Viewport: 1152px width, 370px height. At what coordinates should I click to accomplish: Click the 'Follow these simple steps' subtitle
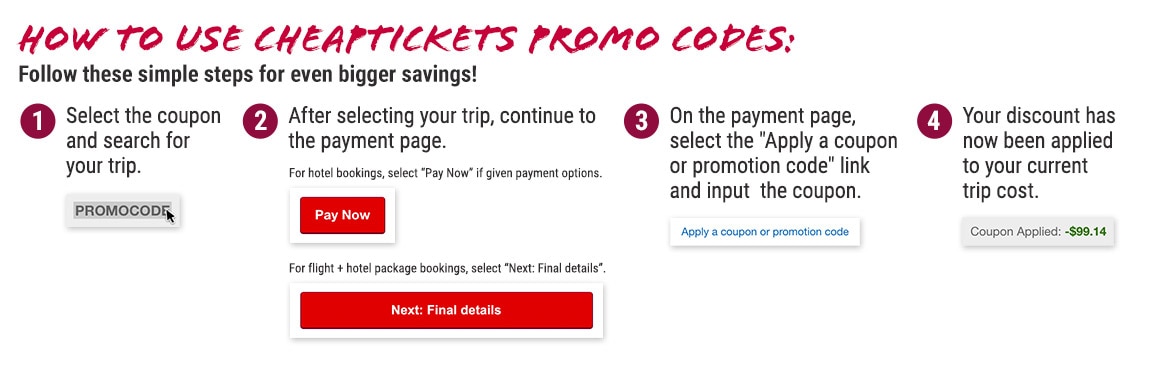pos(248,75)
